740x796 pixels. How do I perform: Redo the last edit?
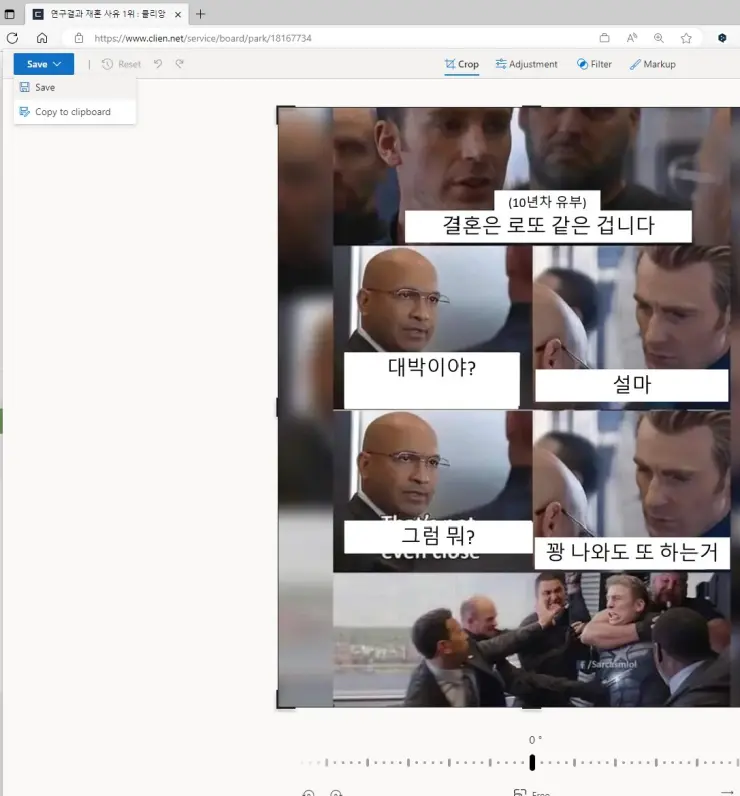point(179,64)
